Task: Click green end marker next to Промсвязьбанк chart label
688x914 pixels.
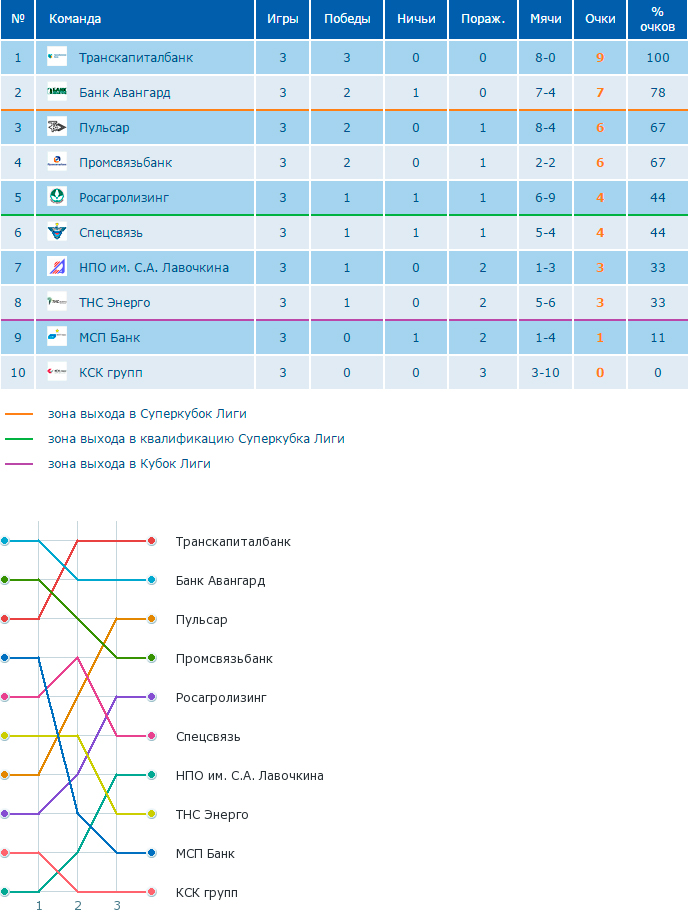Action: [152, 658]
